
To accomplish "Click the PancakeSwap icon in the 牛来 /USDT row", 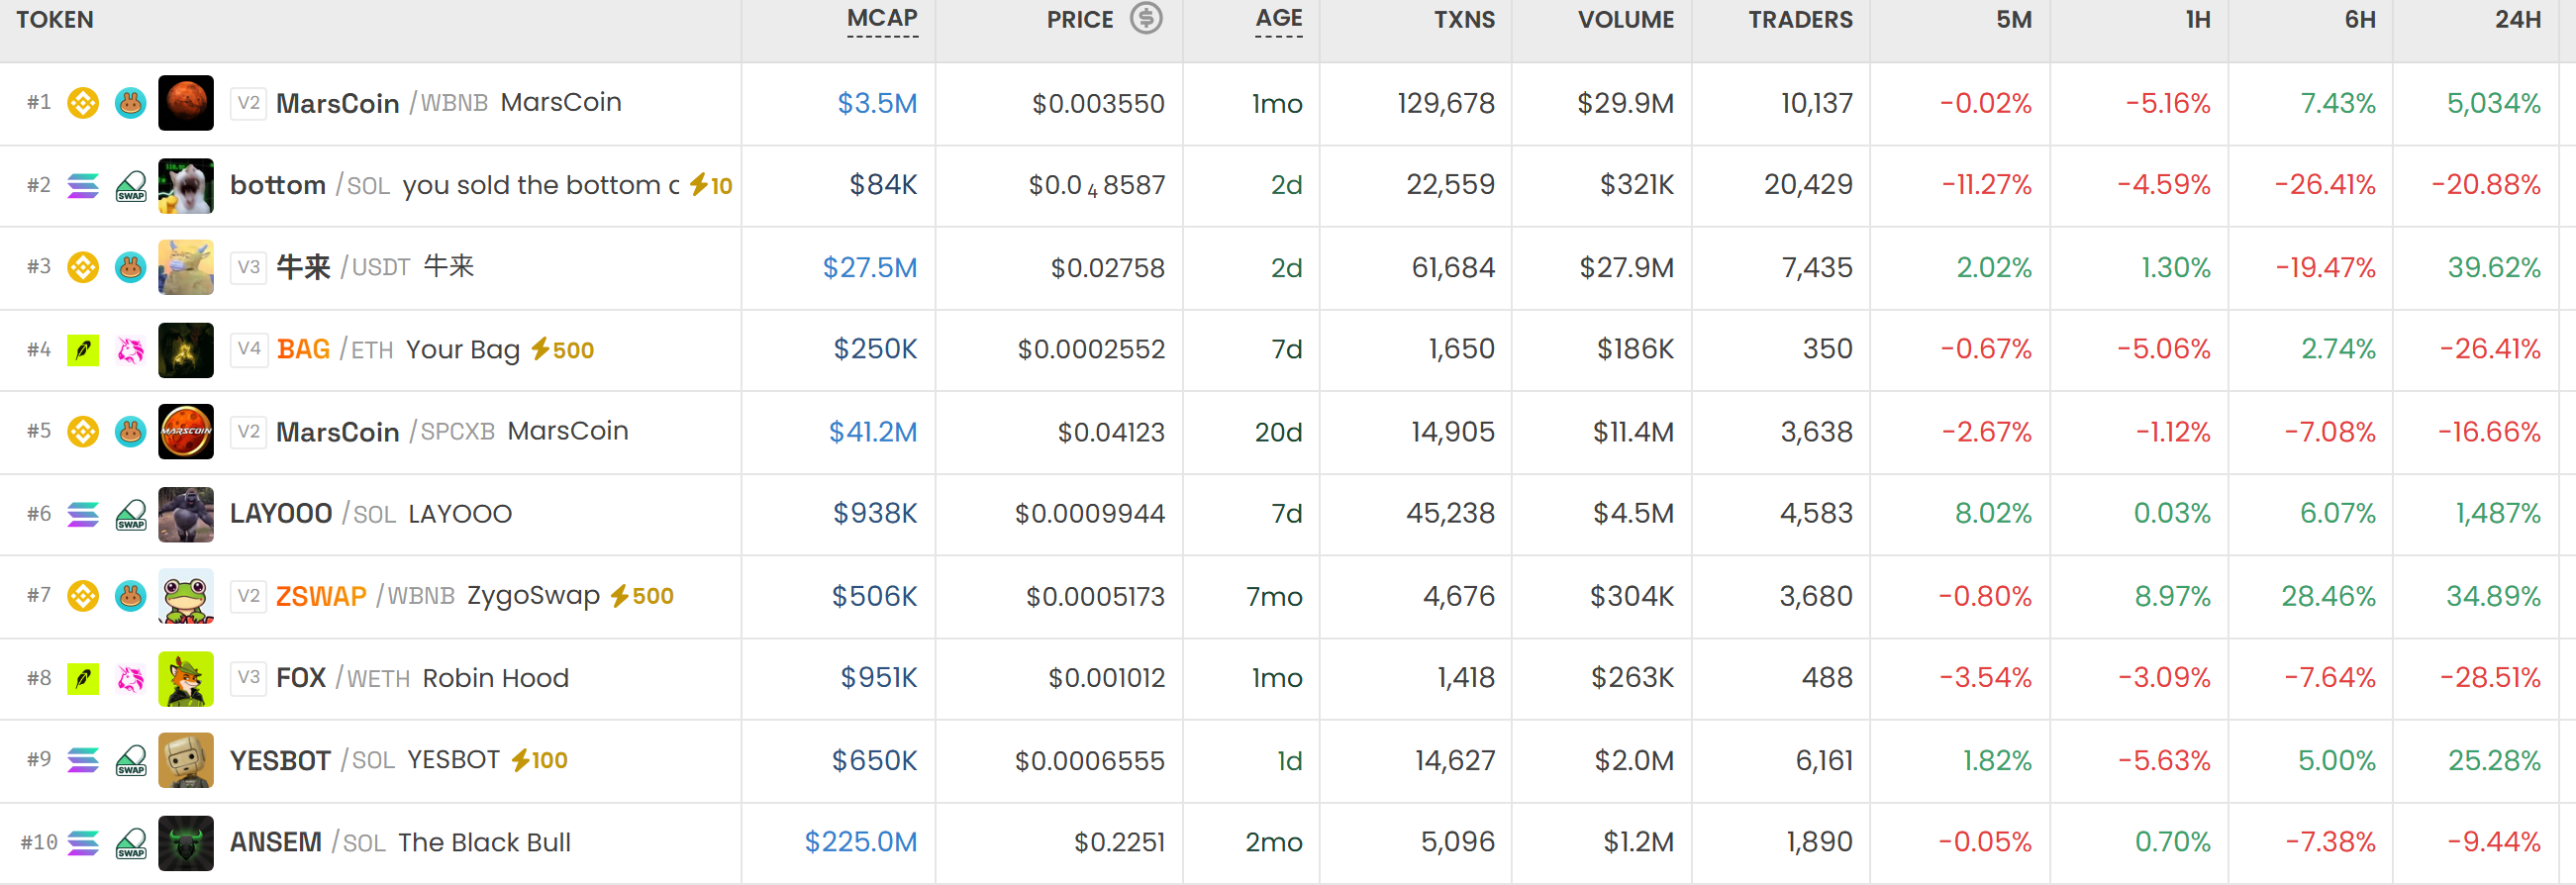I will (x=130, y=267).
